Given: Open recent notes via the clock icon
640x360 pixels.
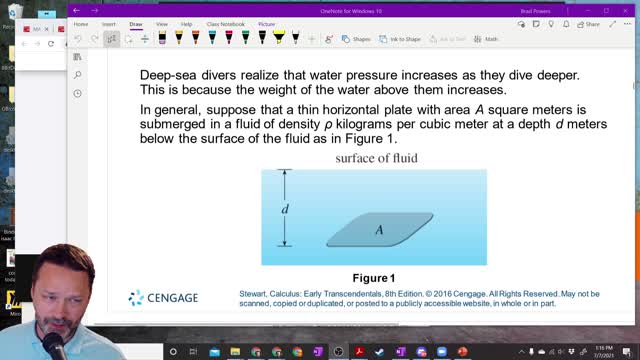Looking at the screenshot, I should 78,93.
